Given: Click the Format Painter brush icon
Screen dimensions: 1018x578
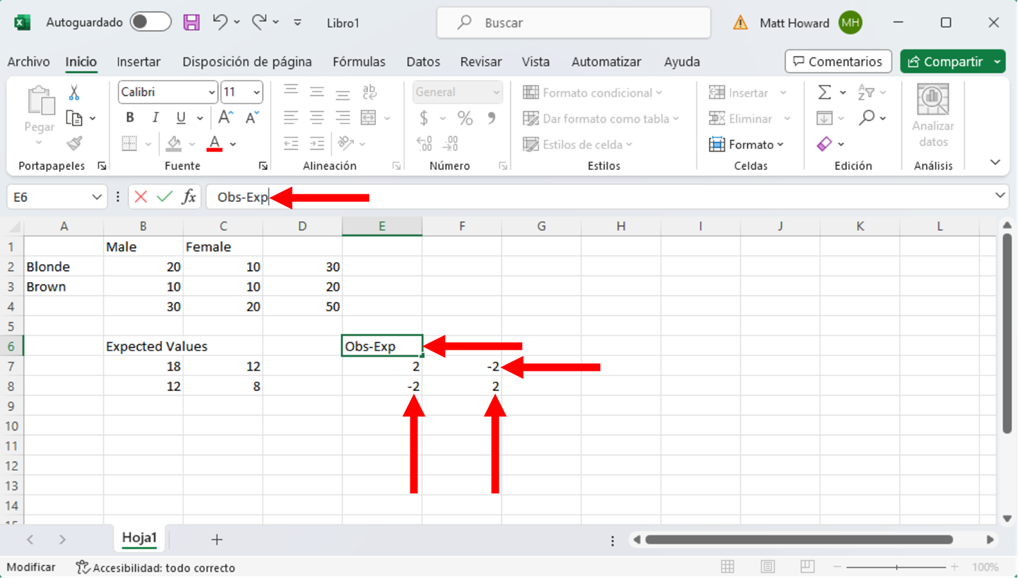Looking at the screenshot, I should point(74,144).
